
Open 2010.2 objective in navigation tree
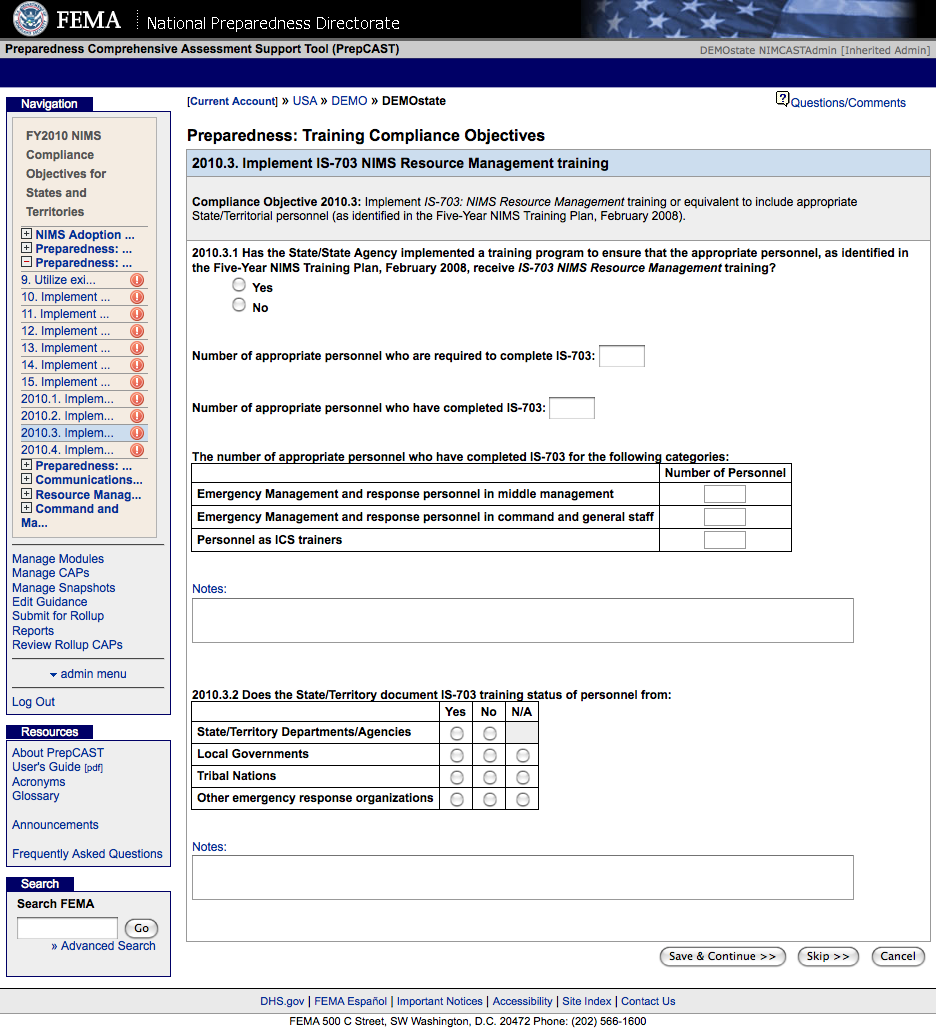[x=67, y=416]
